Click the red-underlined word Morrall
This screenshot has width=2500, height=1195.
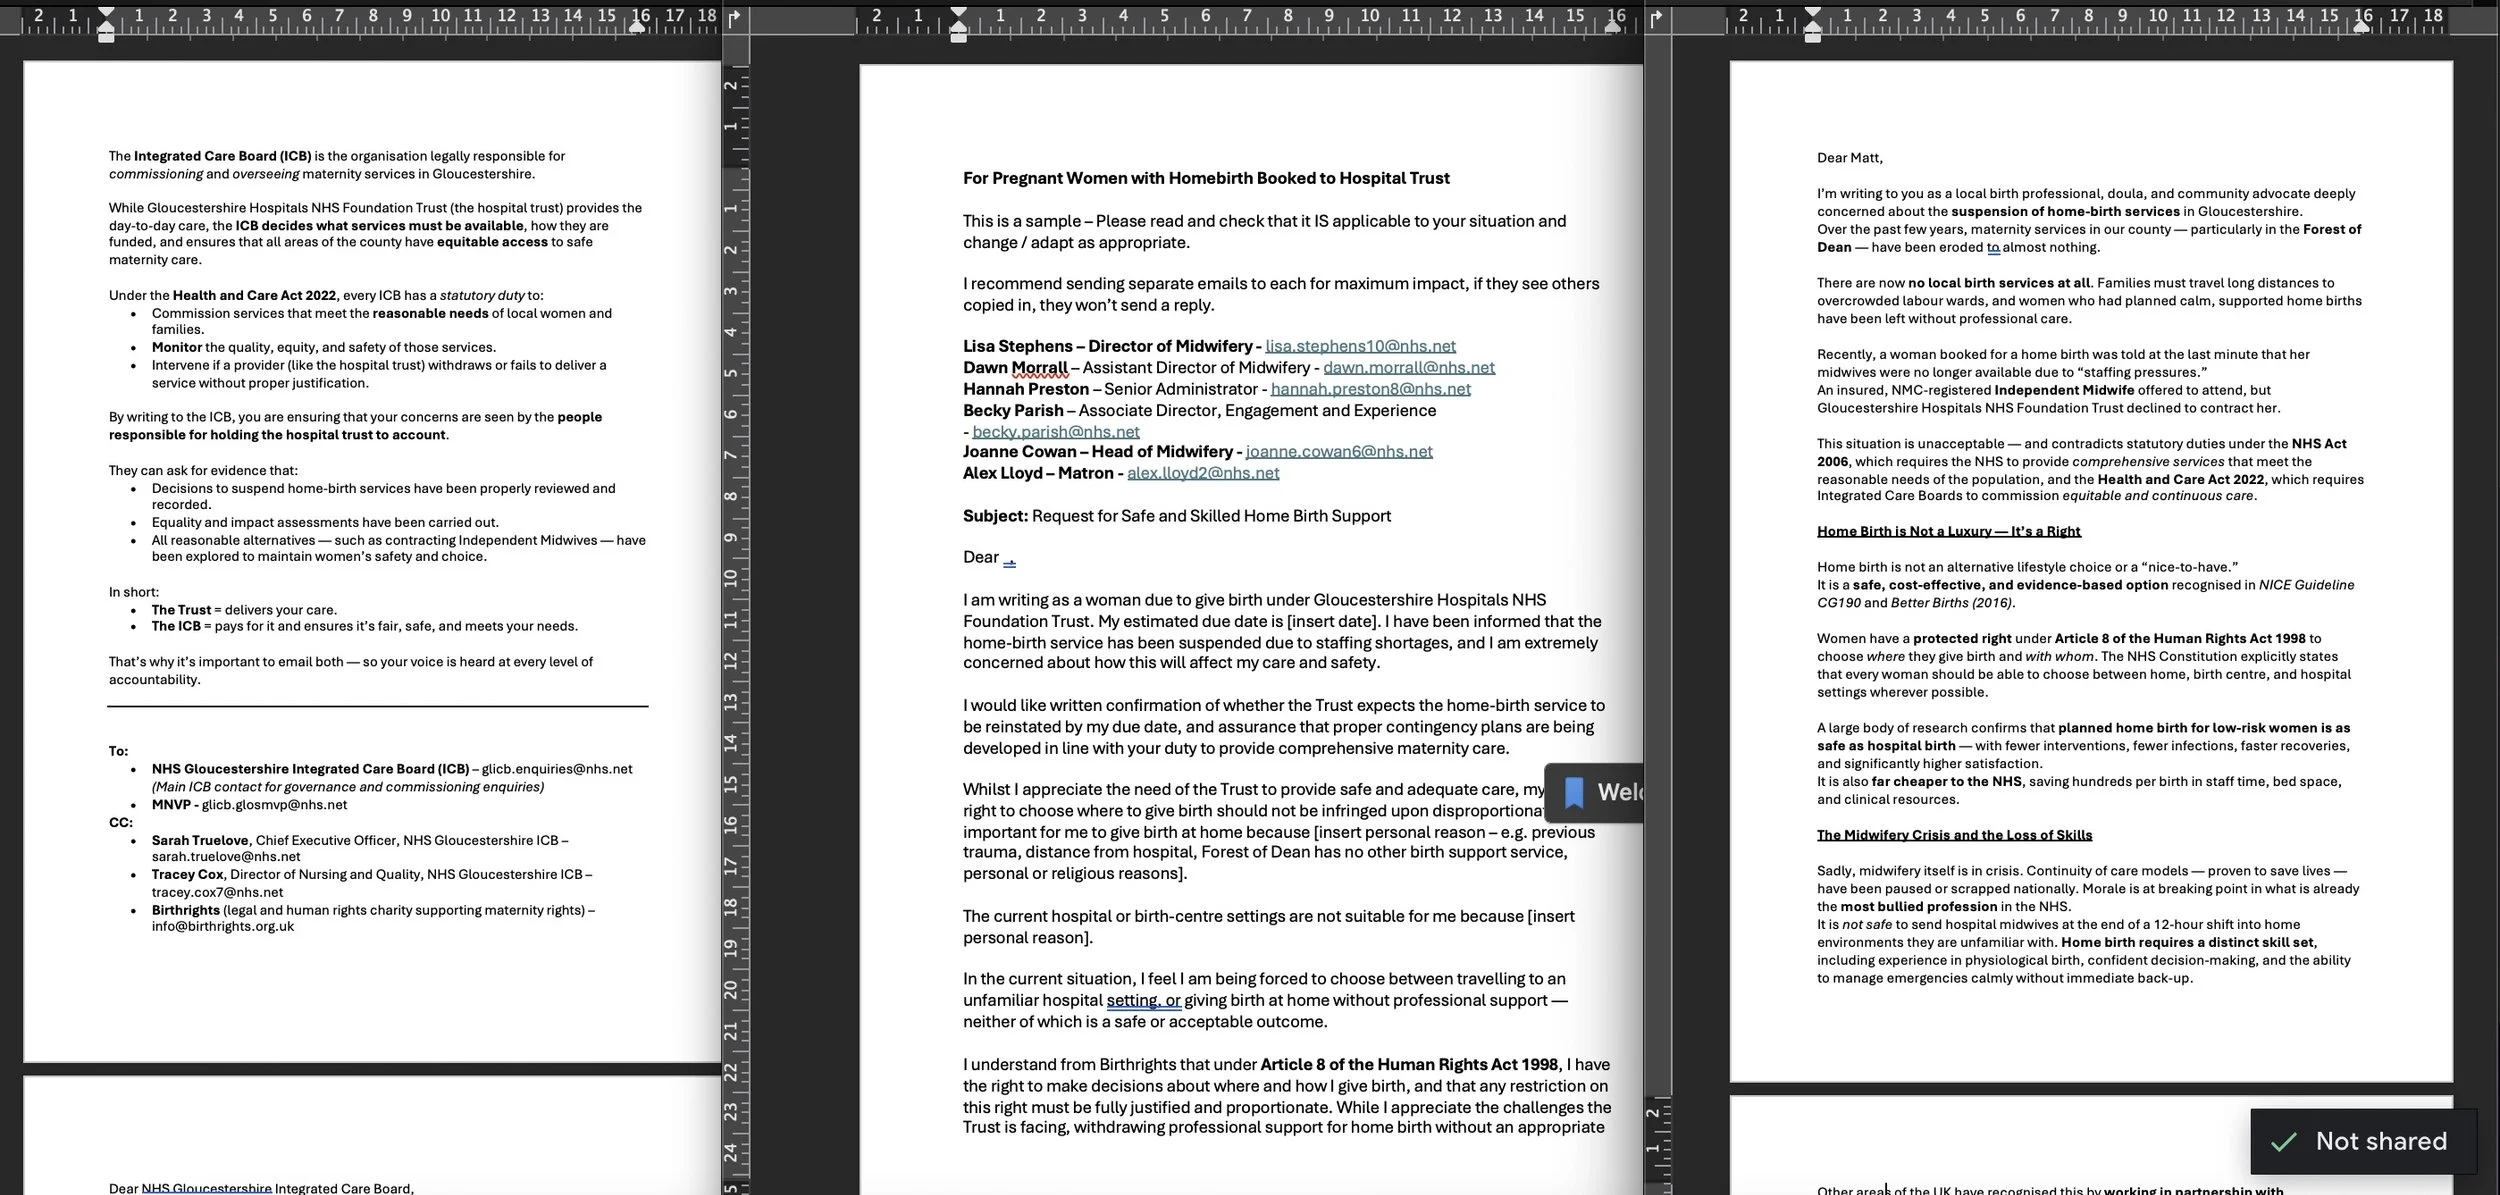point(1039,368)
